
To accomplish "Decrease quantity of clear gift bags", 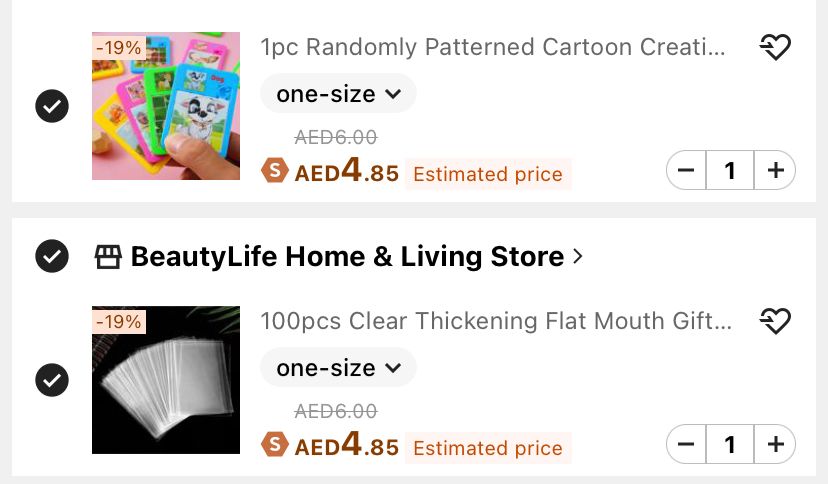I will (x=686, y=444).
